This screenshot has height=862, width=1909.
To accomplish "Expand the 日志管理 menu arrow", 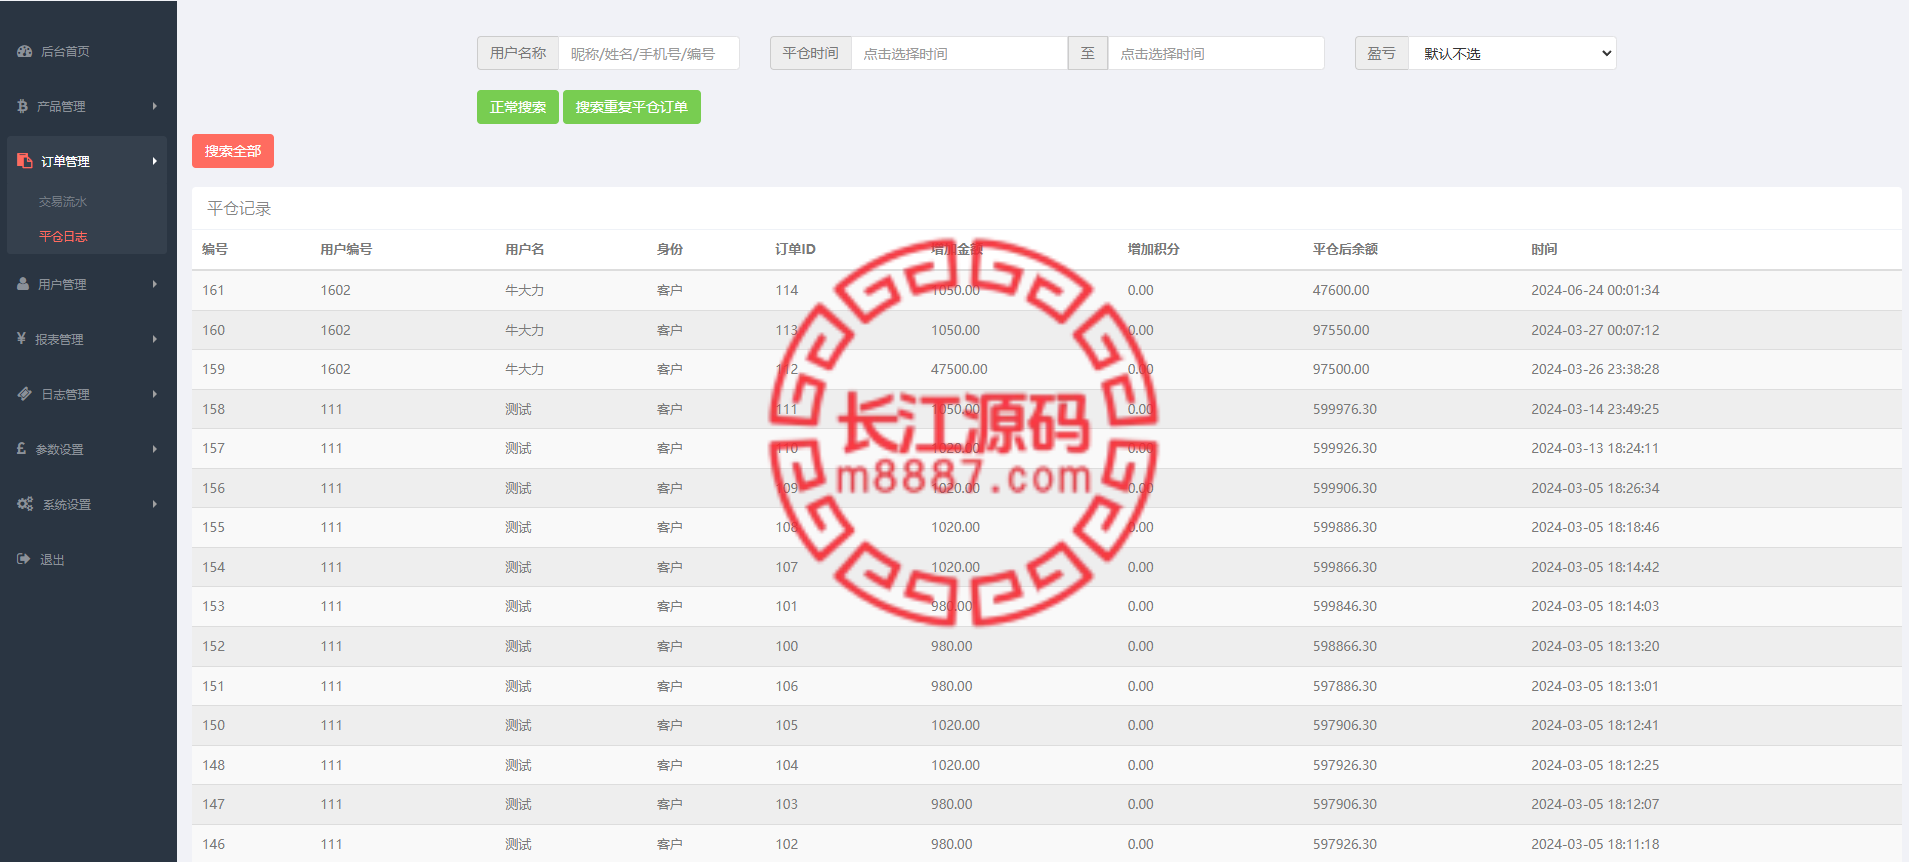I will [x=155, y=394].
